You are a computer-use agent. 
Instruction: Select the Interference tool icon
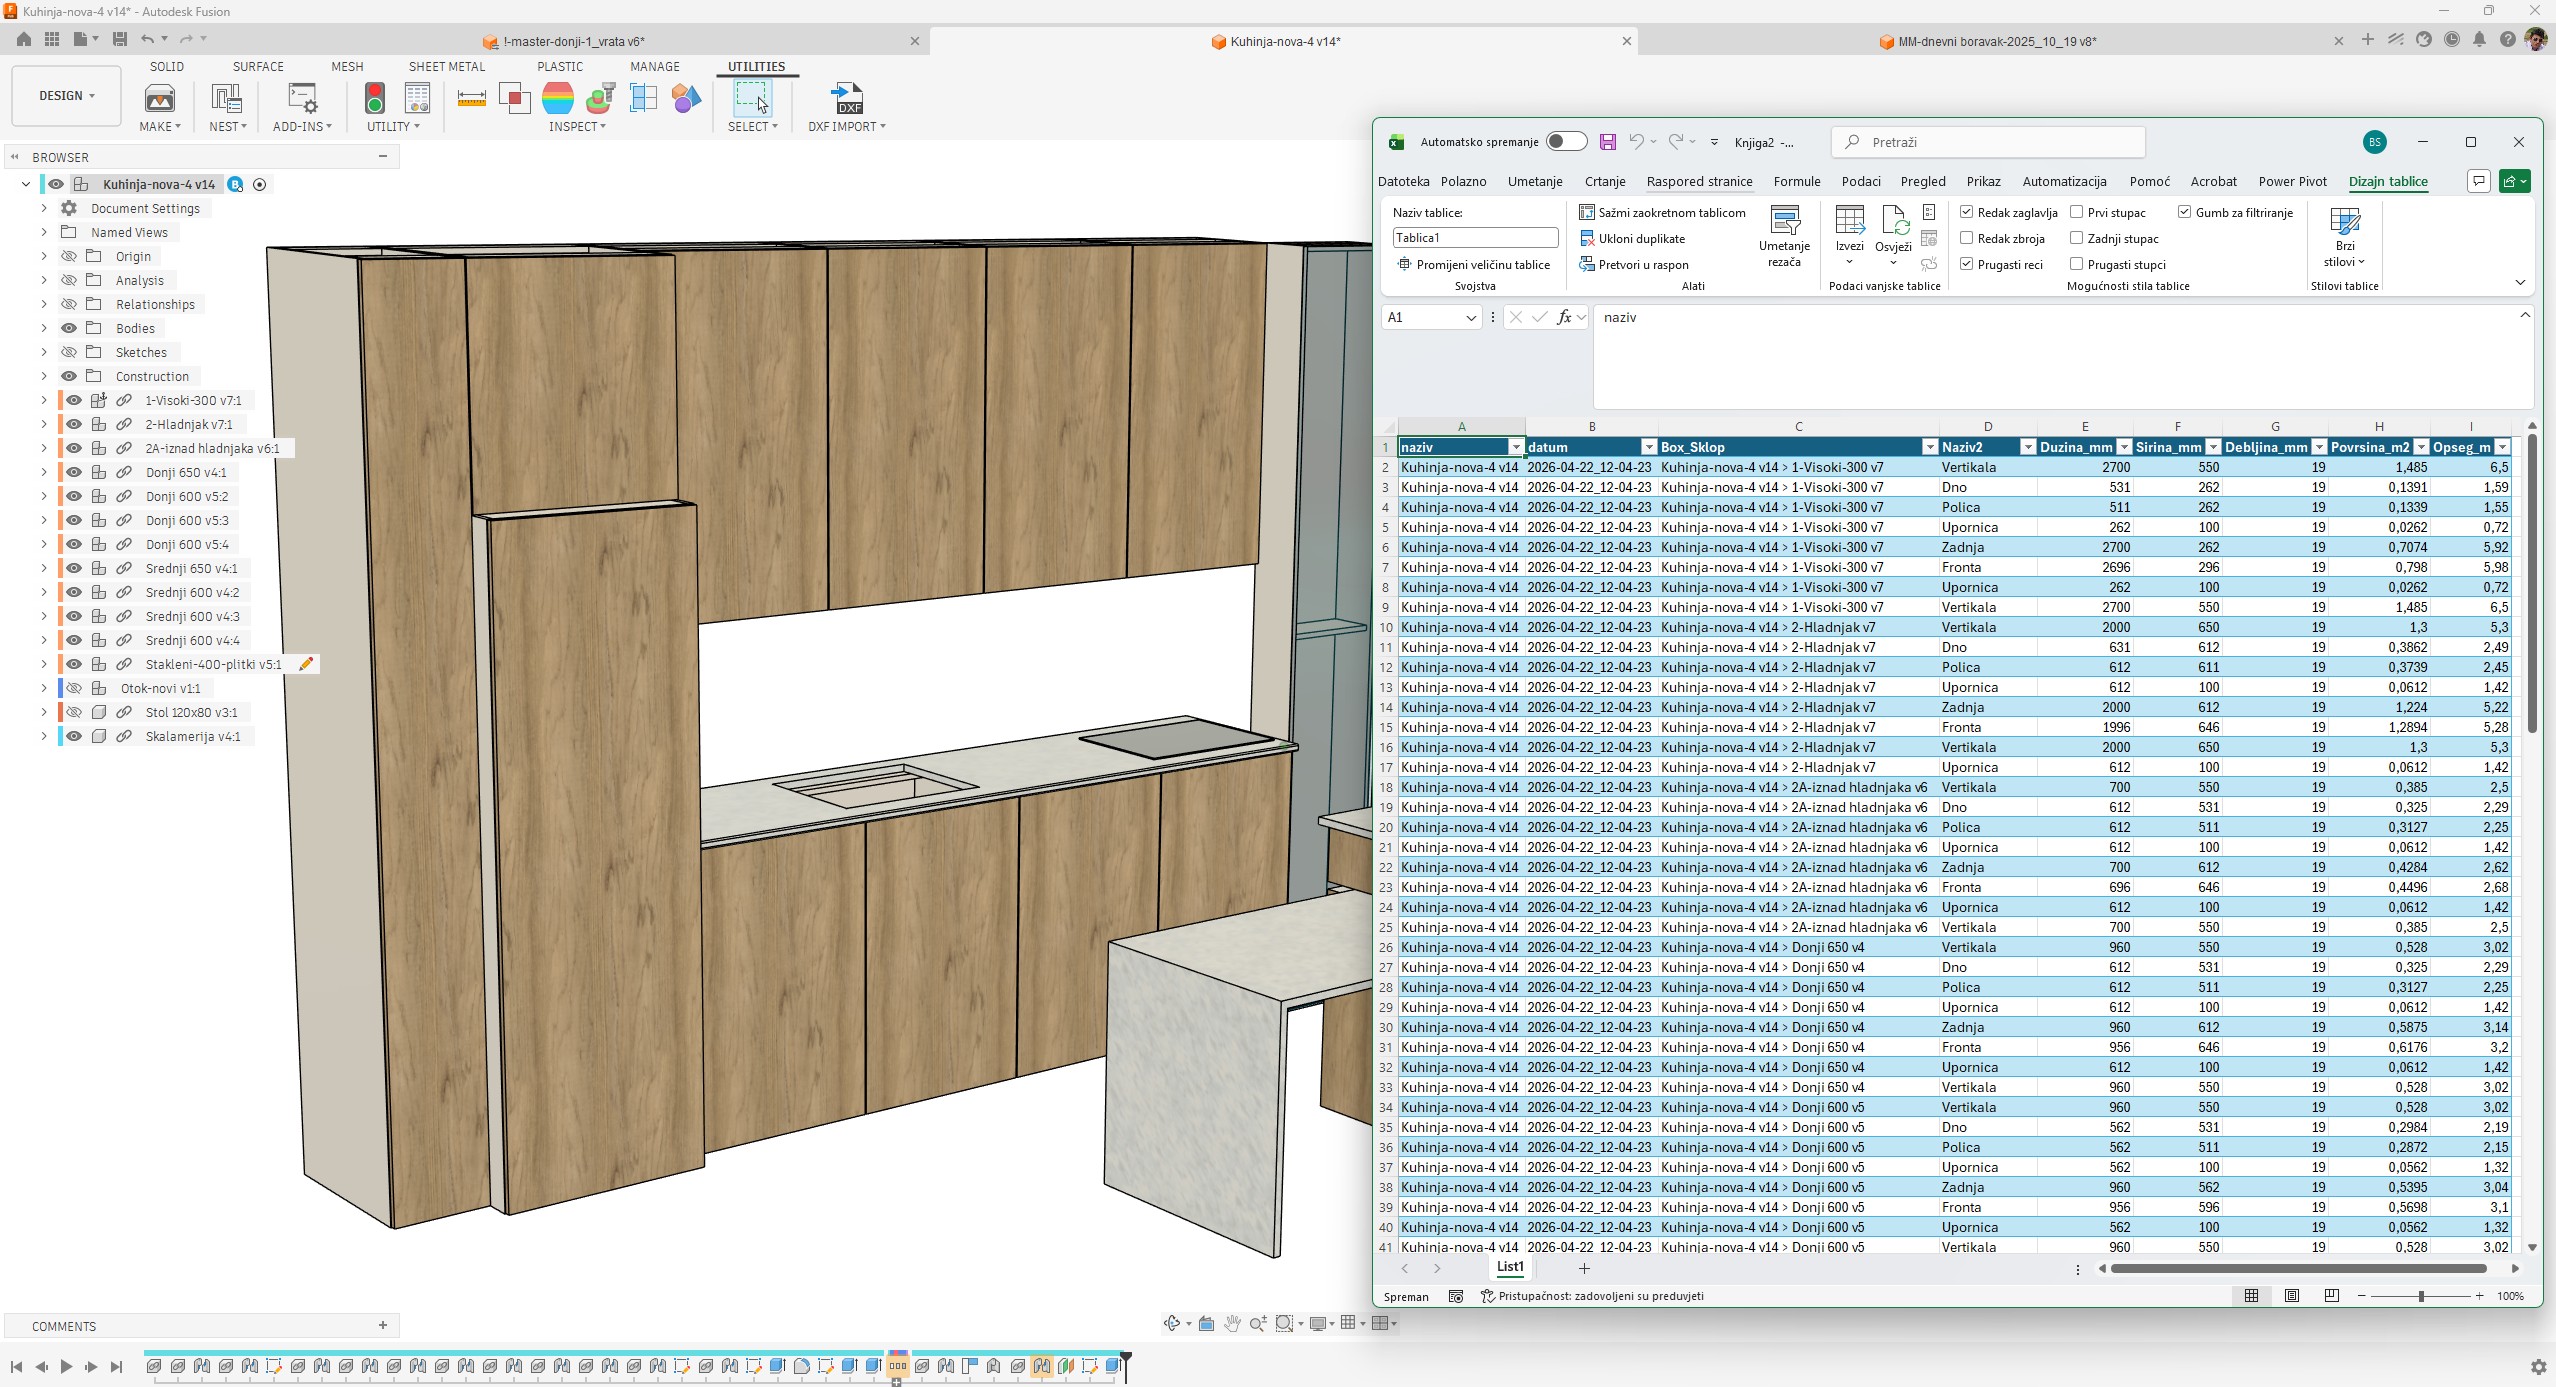(514, 98)
